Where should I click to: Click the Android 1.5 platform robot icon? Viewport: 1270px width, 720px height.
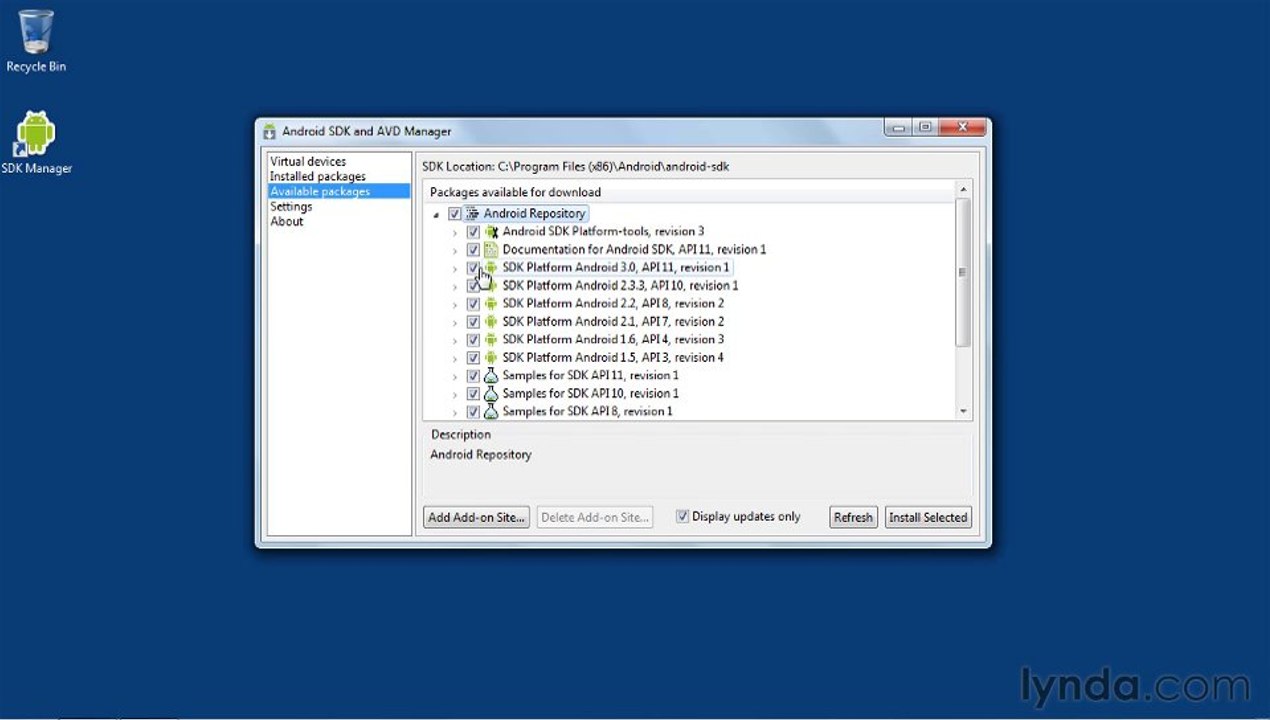click(491, 358)
